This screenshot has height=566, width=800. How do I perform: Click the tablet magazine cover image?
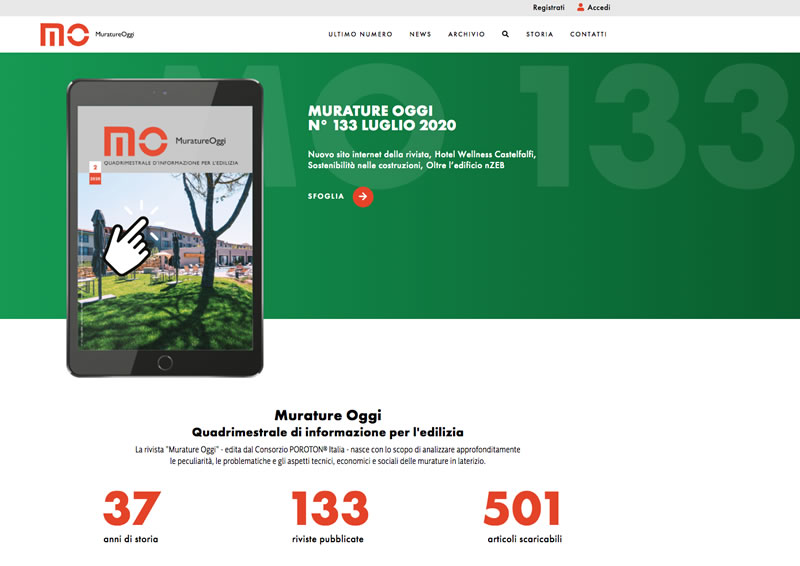165,228
